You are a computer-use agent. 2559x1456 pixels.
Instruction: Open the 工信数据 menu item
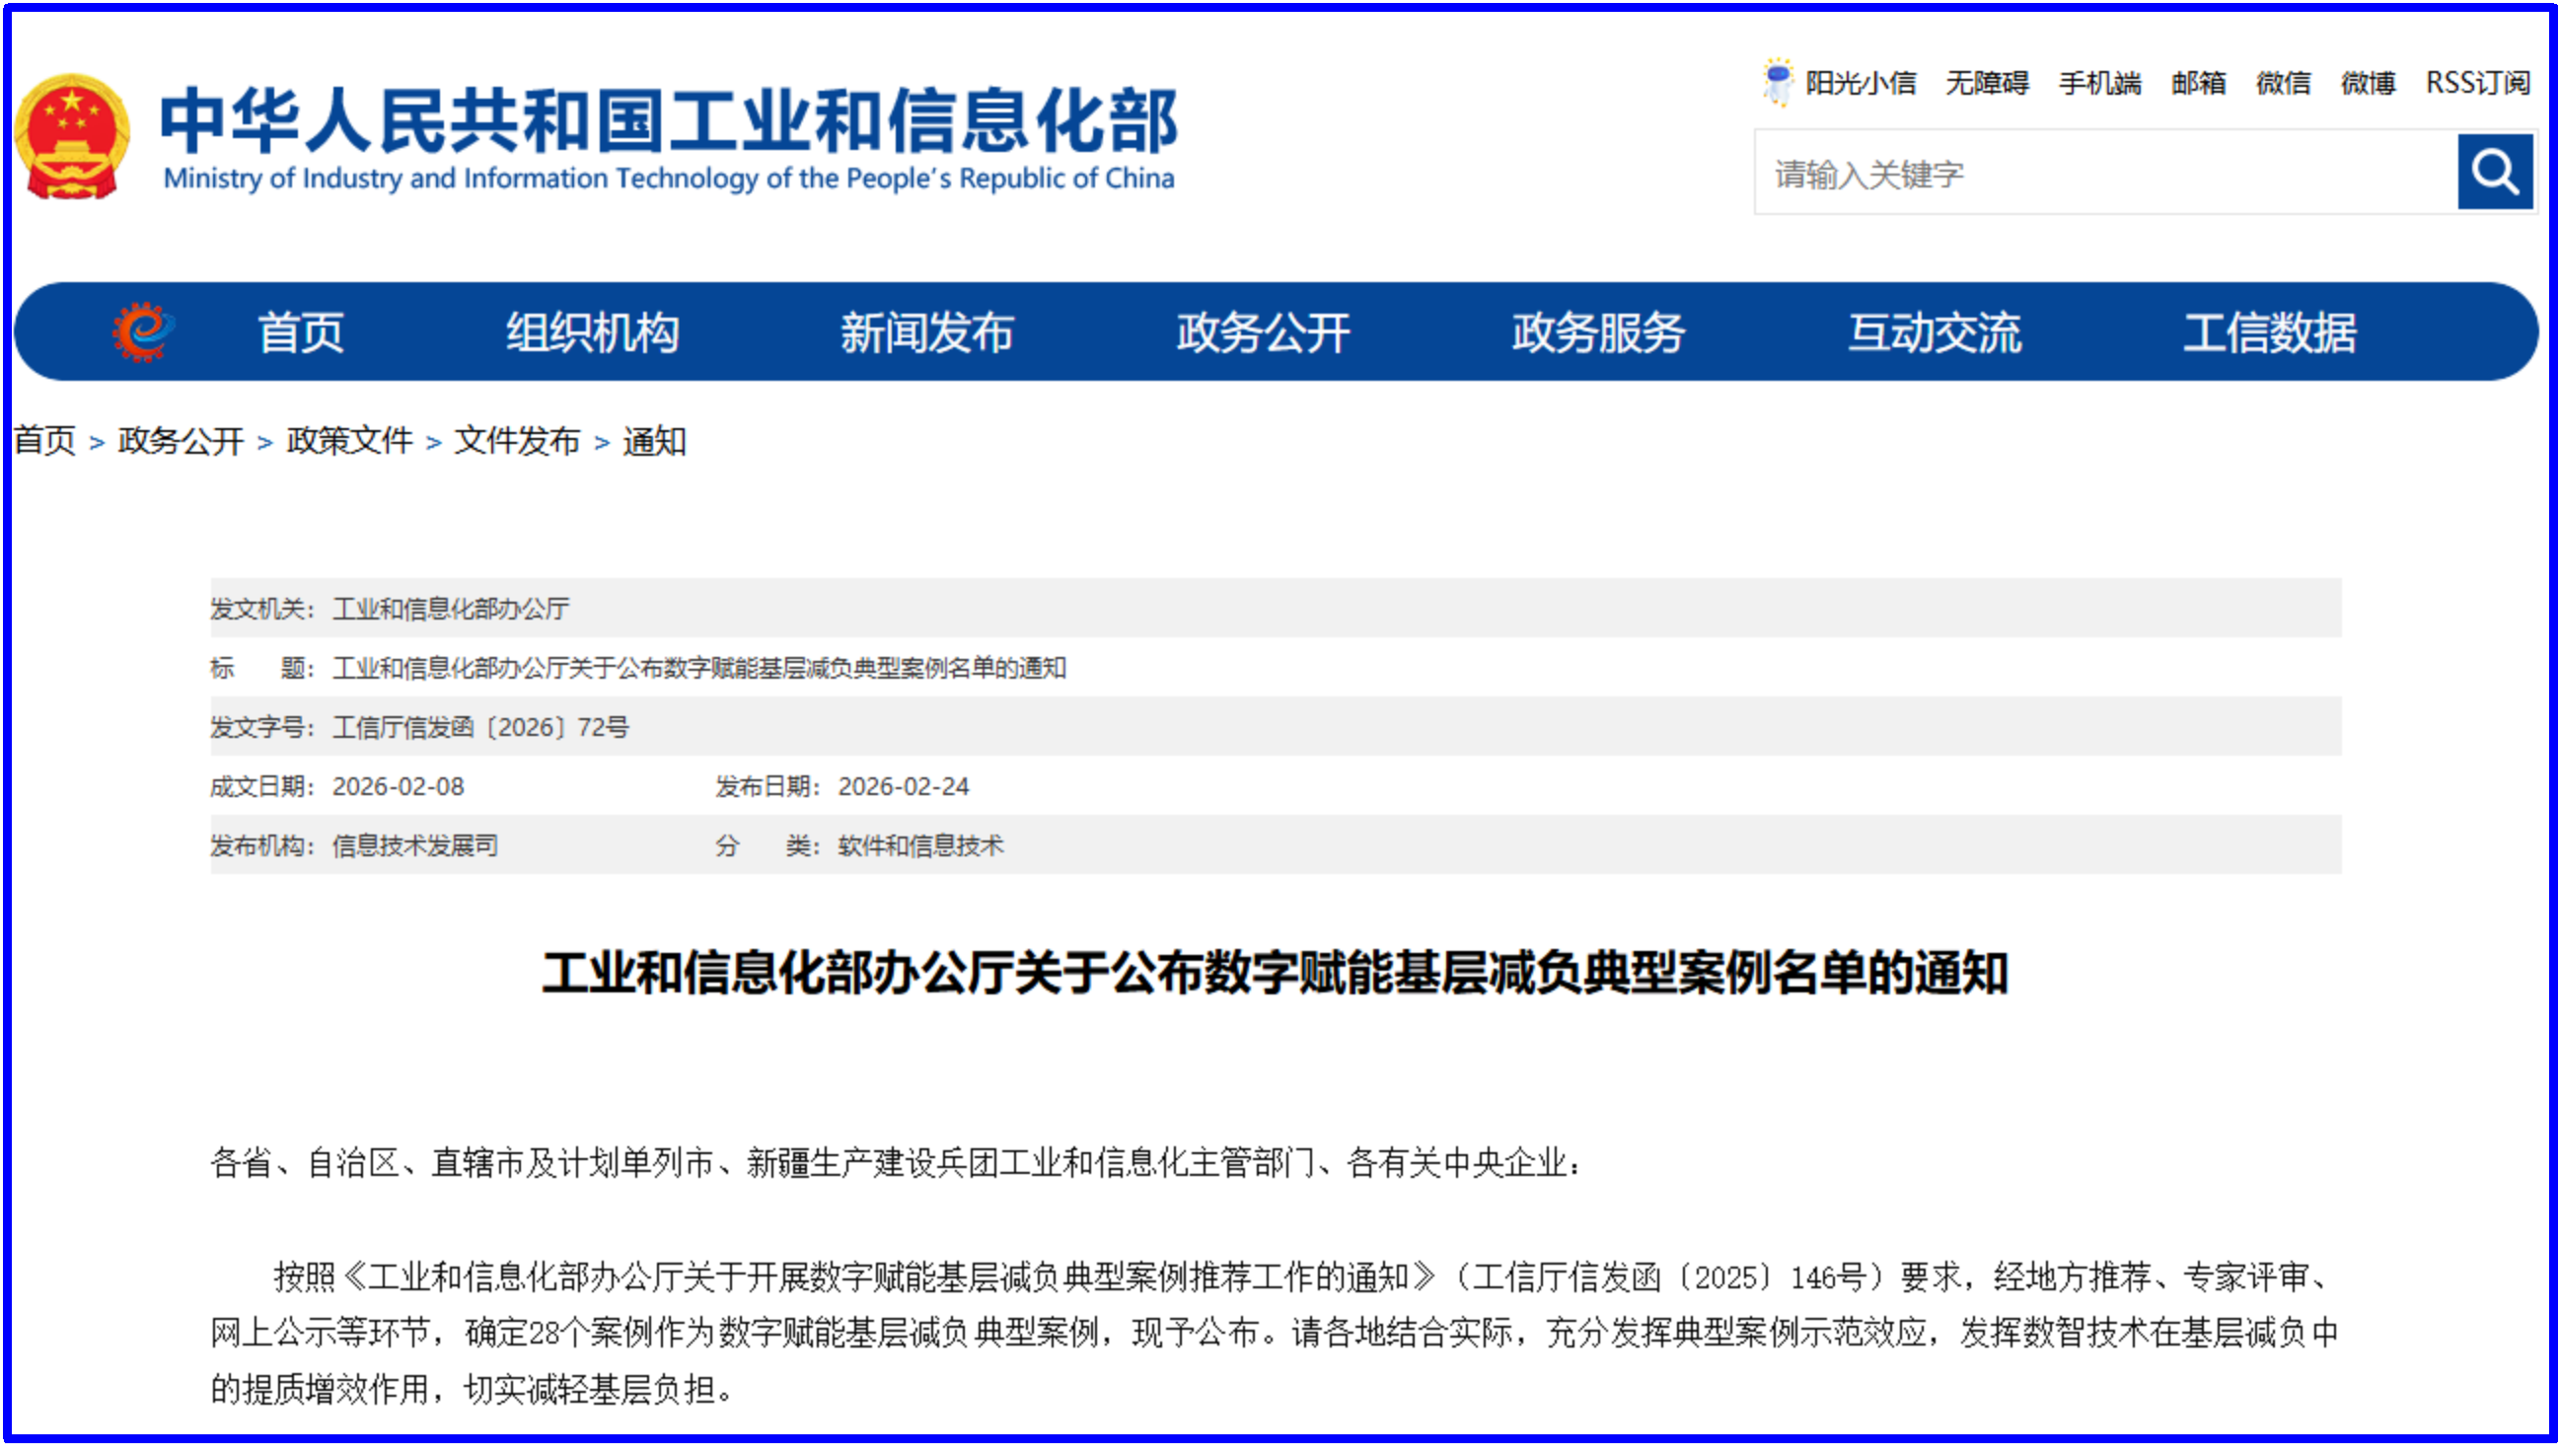coord(2272,334)
